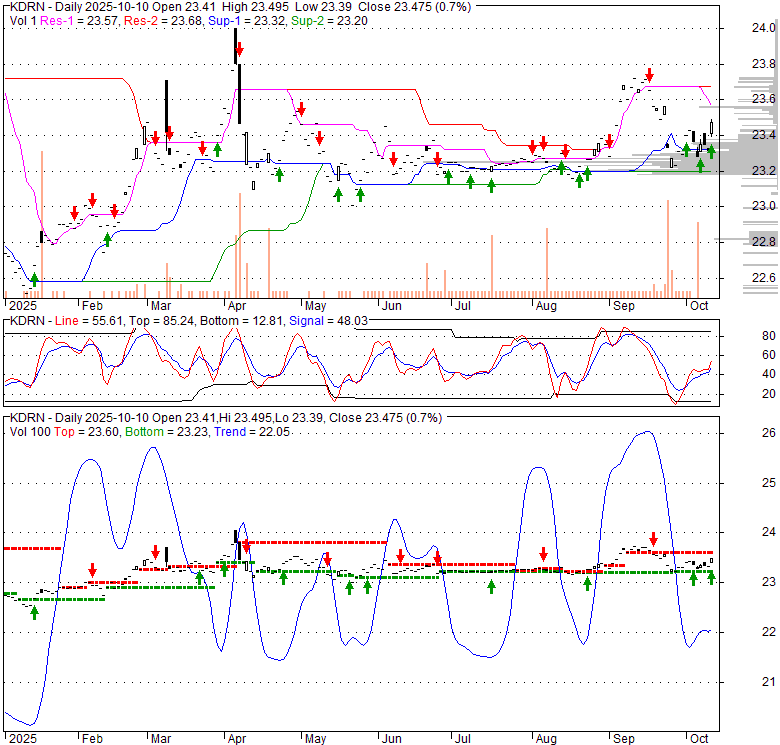780x745 pixels.
Task: Click the 26 value label on the bottom panel axis
Action: pyautogui.click(x=769, y=433)
